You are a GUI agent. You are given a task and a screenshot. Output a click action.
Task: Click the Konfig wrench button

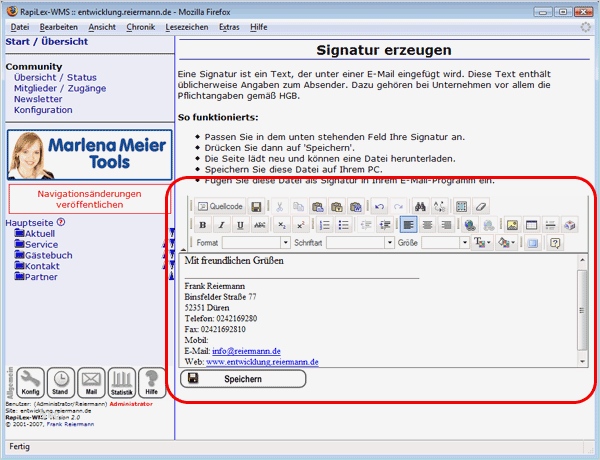[30, 383]
